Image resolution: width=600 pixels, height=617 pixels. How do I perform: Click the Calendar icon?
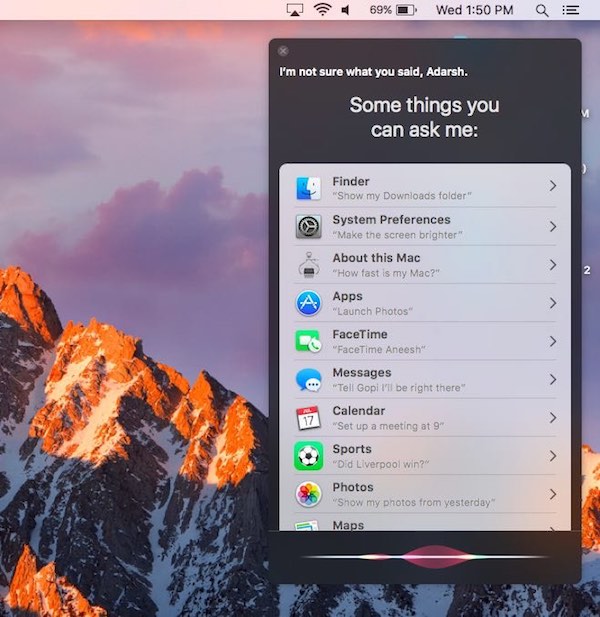click(308, 418)
